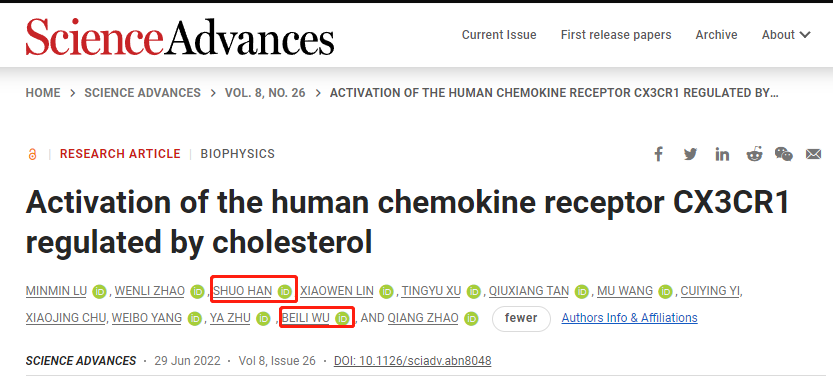Share article via Twitter bird icon
The width and height of the screenshot is (833, 378).
point(690,154)
